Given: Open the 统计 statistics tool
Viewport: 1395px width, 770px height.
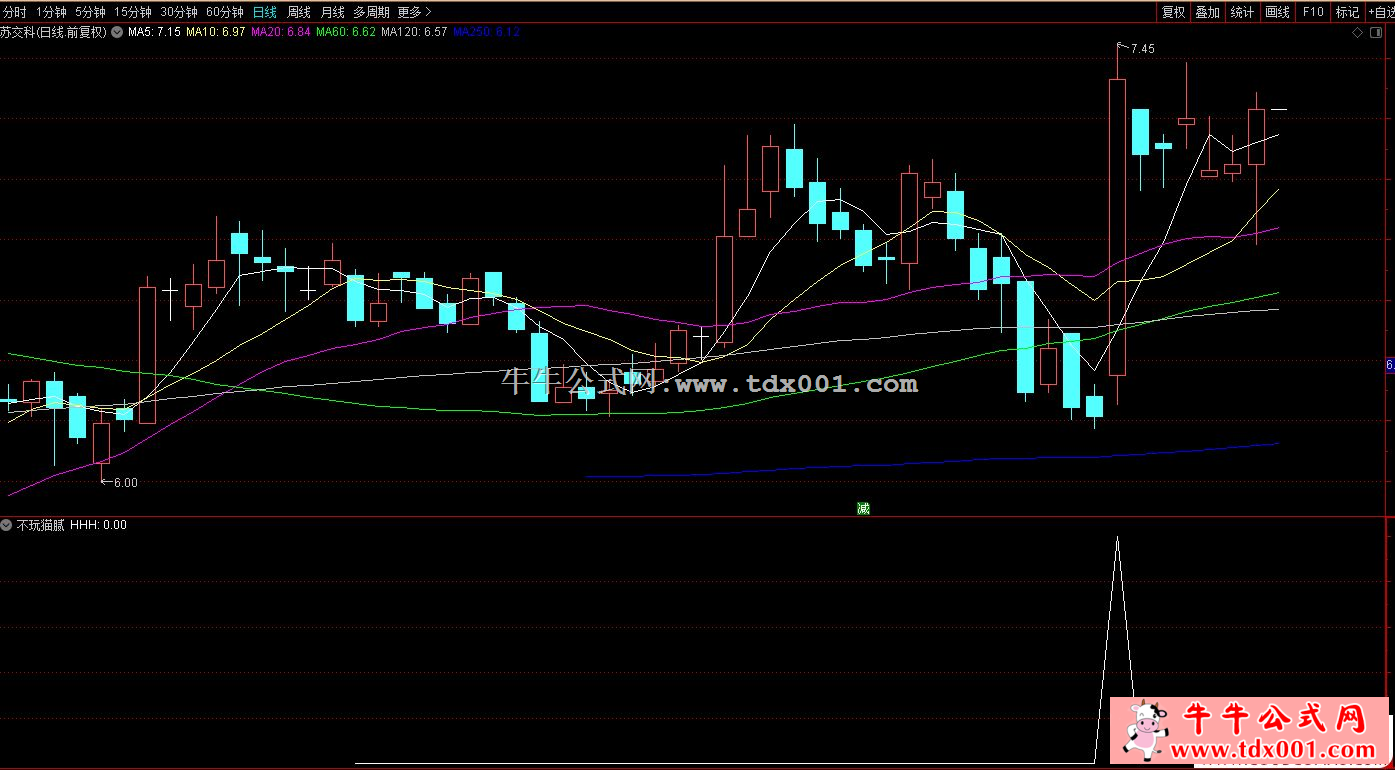Looking at the screenshot, I should coord(1242,12).
